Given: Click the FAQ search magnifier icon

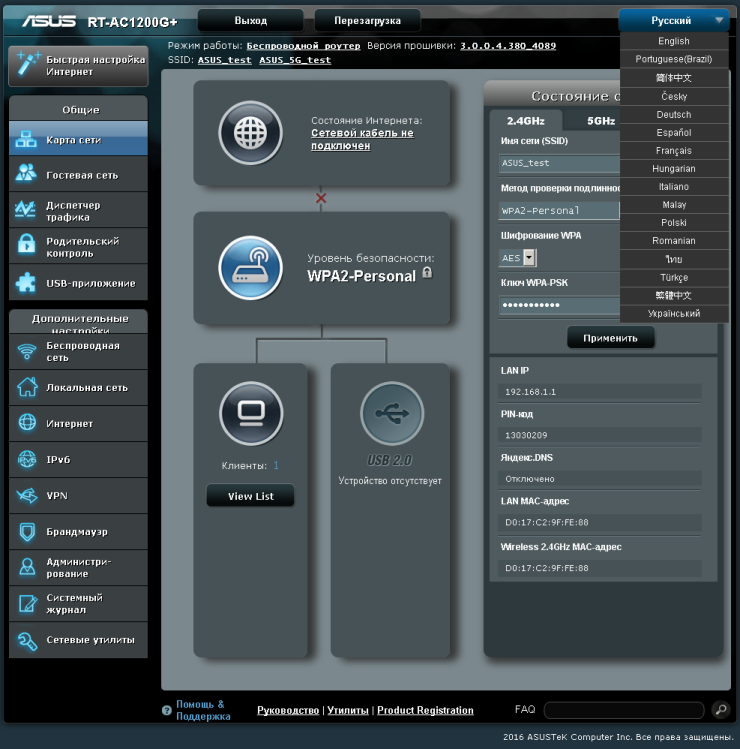Looking at the screenshot, I should [721, 709].
